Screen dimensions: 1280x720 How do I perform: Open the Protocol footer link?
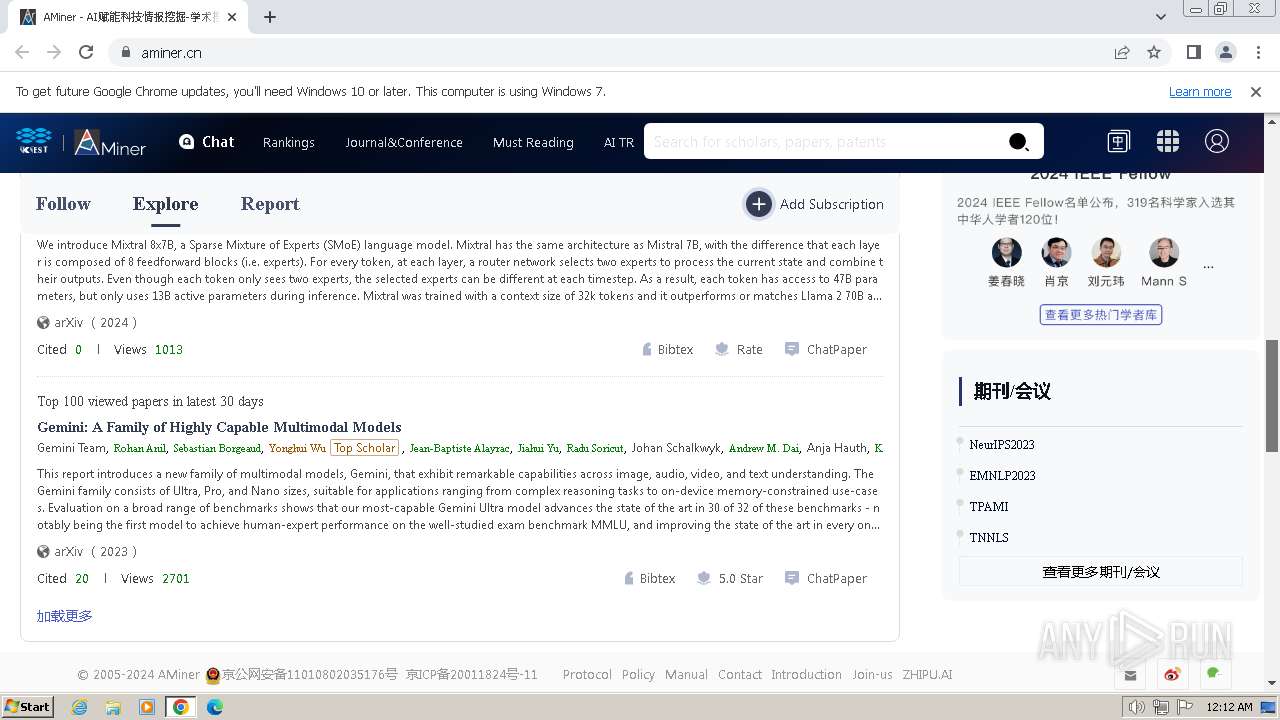(587, 674)
